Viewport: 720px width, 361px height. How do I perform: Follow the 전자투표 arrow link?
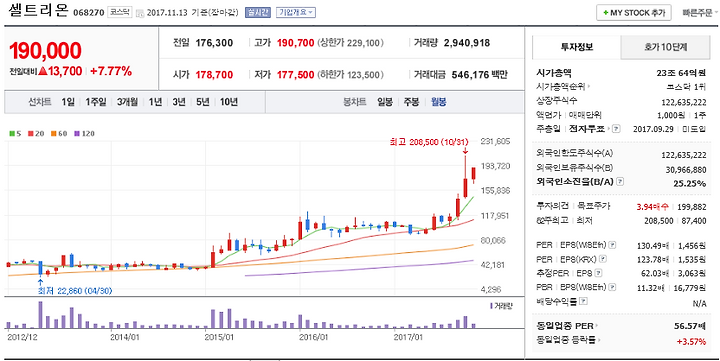point(609,129)
